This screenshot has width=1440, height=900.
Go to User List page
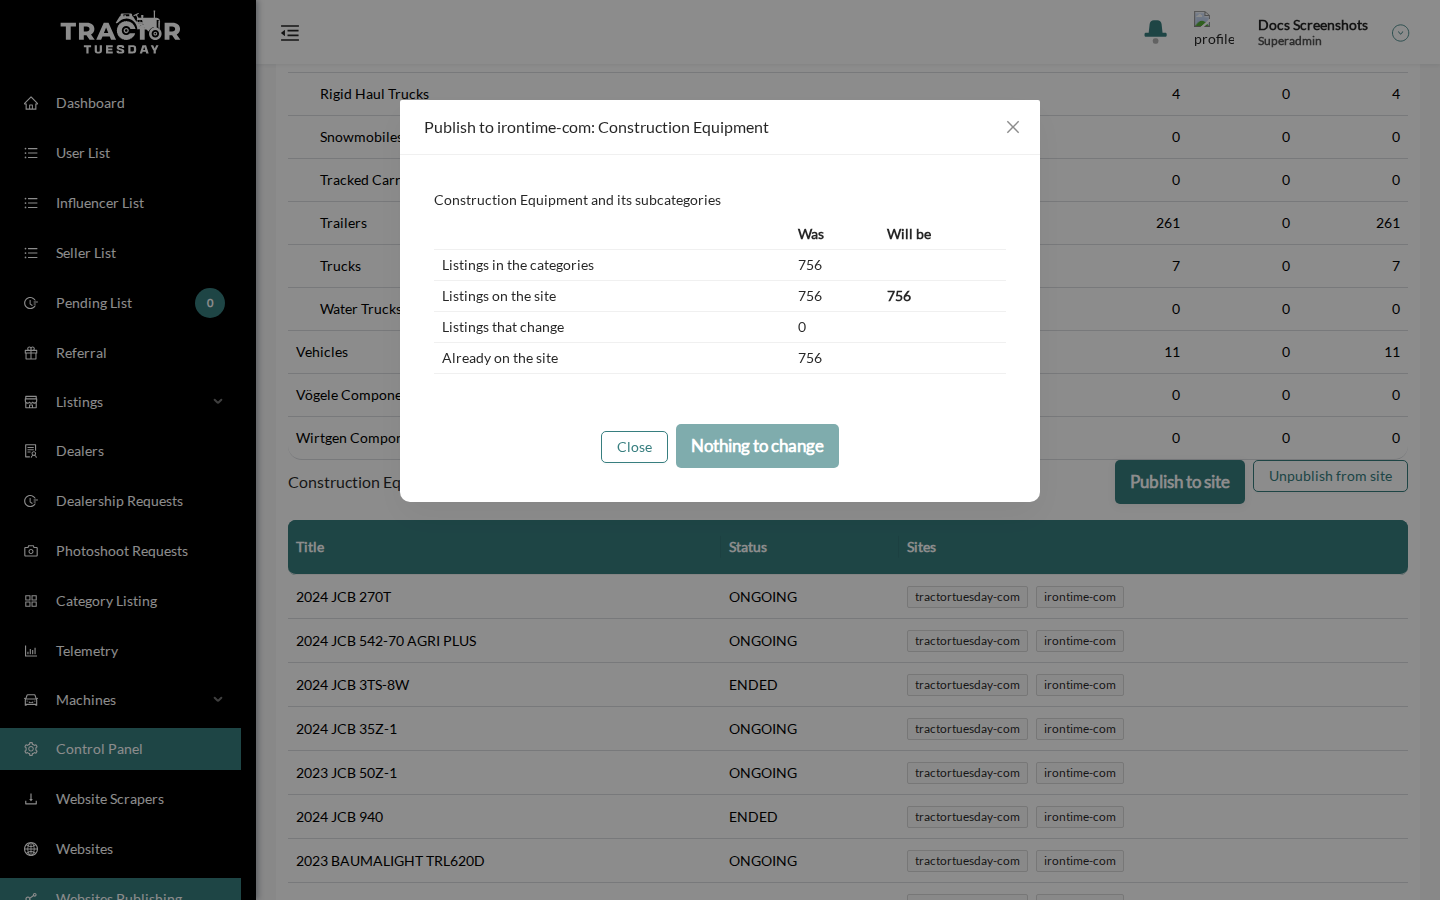pyautogui.click(x=83, y=153)
